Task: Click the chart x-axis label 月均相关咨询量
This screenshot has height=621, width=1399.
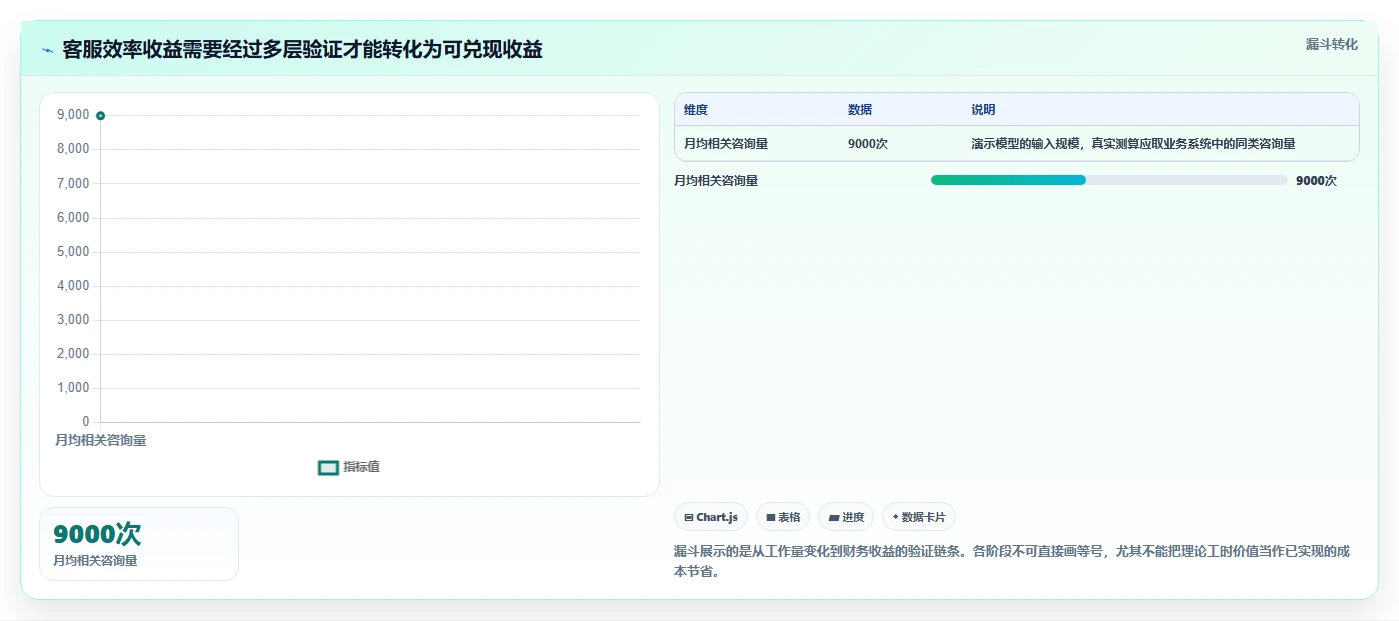Action: tap(100, 440)
